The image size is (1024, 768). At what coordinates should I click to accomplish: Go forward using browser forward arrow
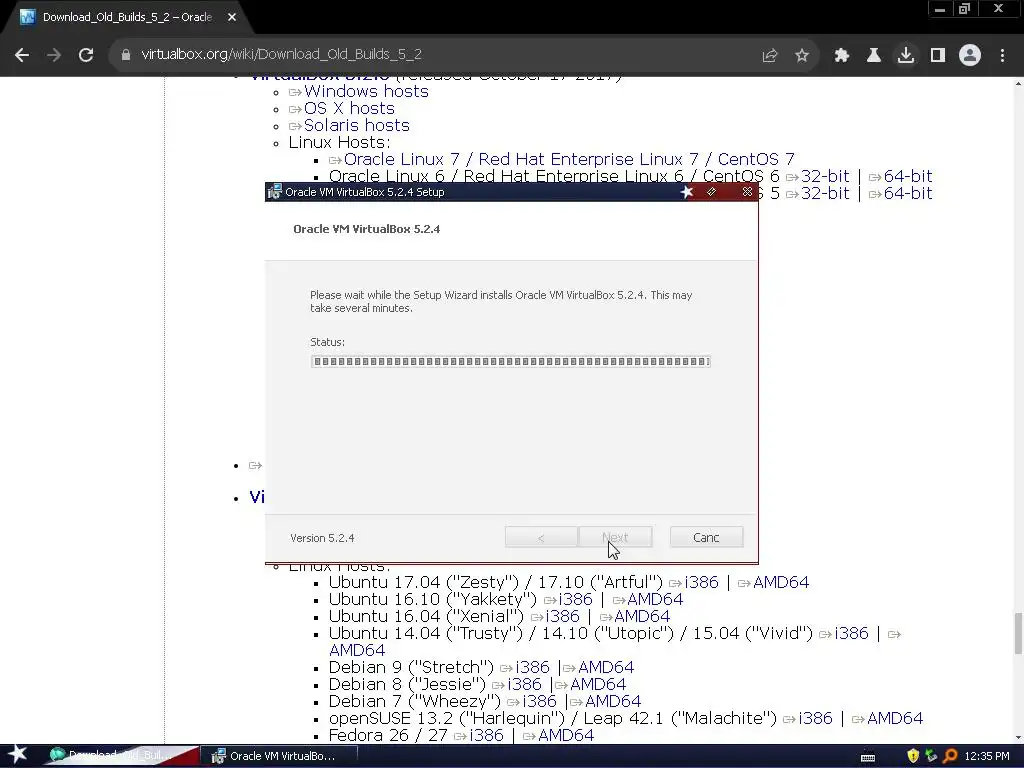click(x=54, y=55)
